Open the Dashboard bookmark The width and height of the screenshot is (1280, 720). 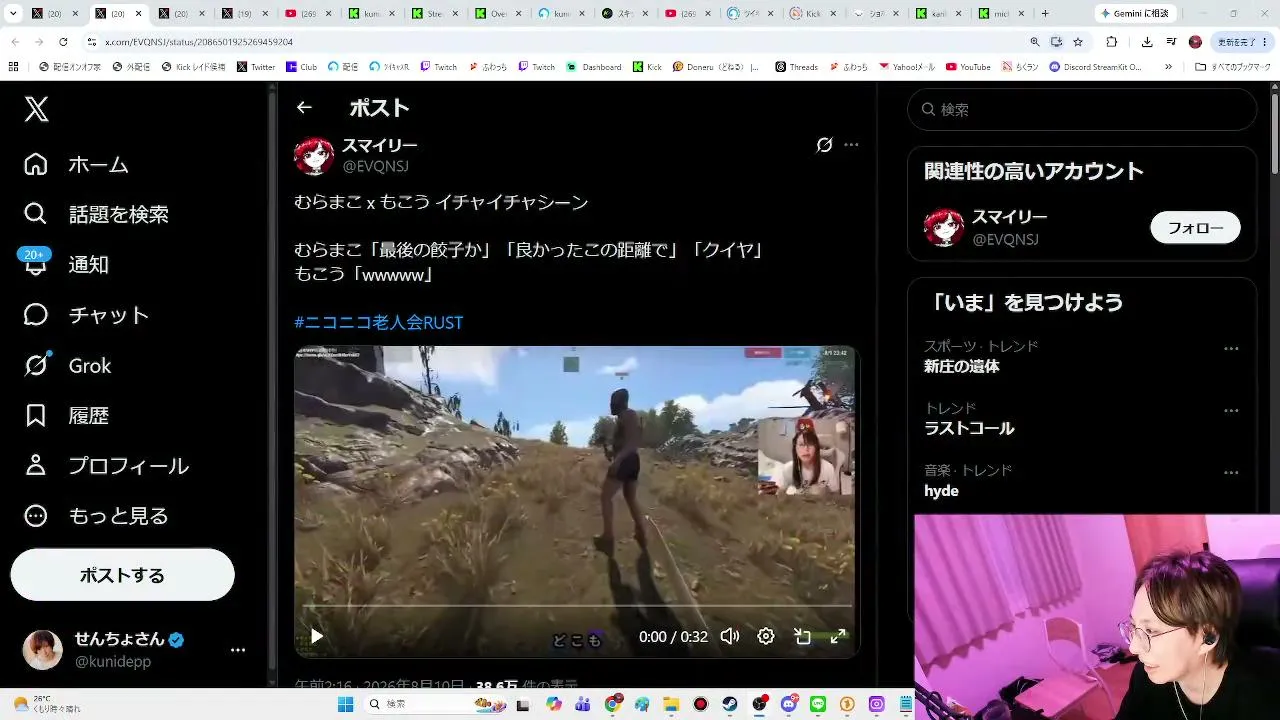coord(594,67)
